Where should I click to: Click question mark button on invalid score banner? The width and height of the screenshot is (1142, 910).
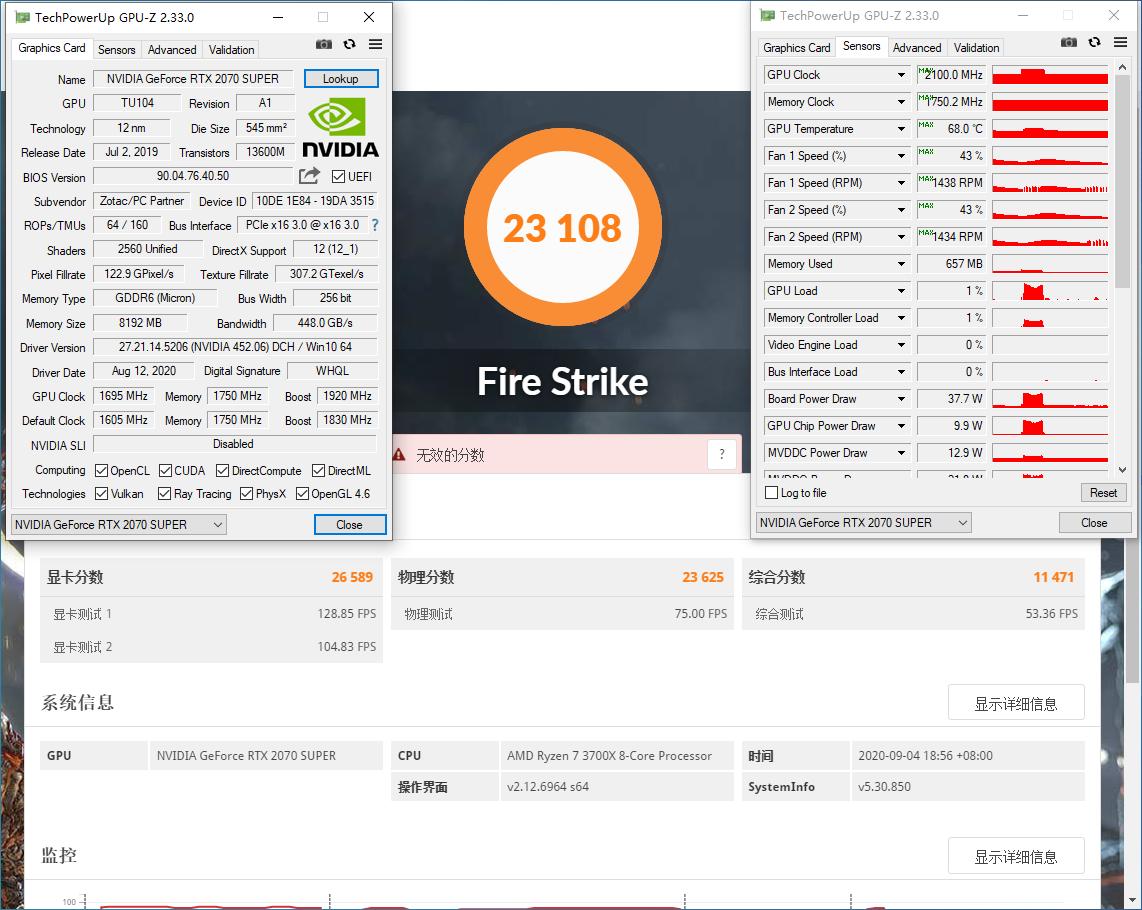coord(722,455)
